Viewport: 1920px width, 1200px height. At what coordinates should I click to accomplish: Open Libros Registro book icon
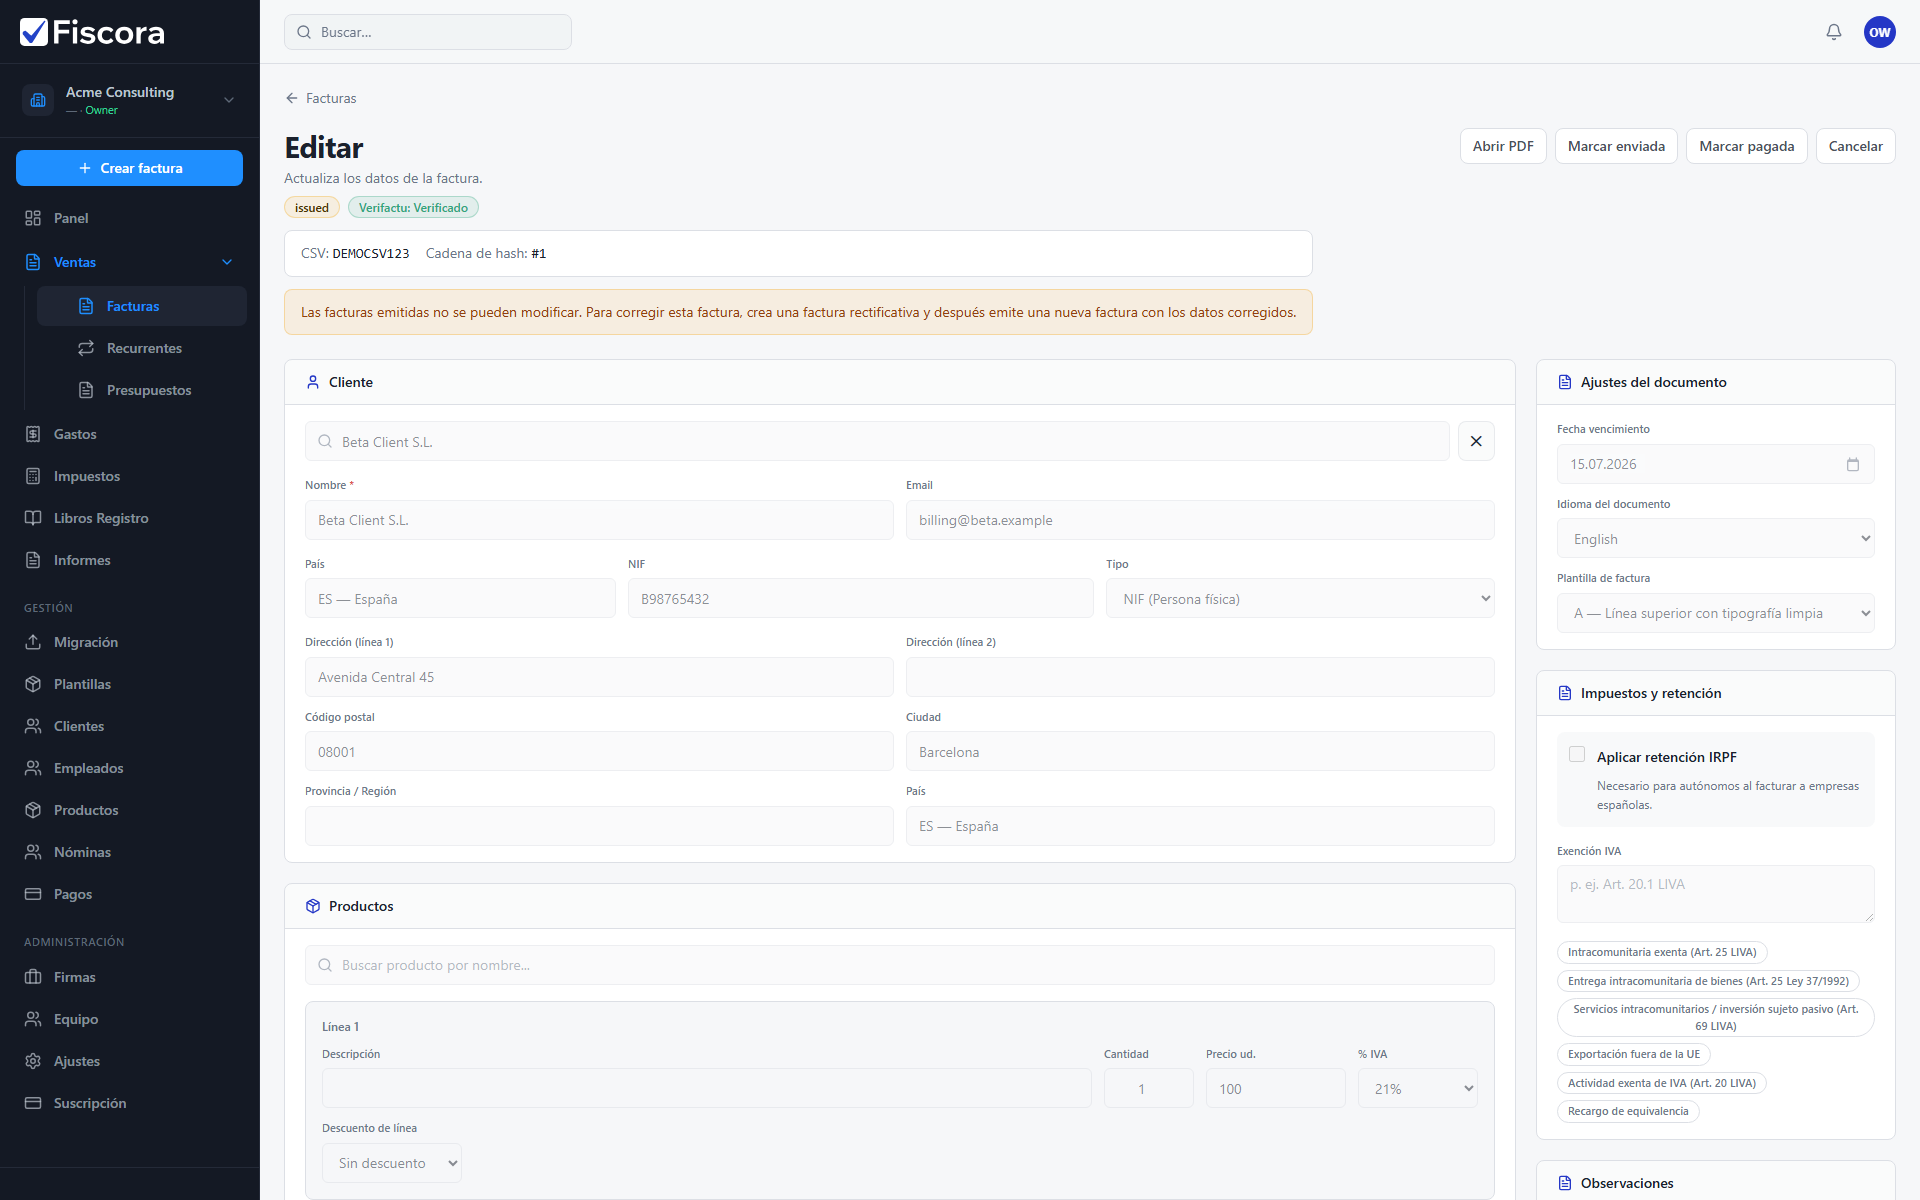coord(33,518)
